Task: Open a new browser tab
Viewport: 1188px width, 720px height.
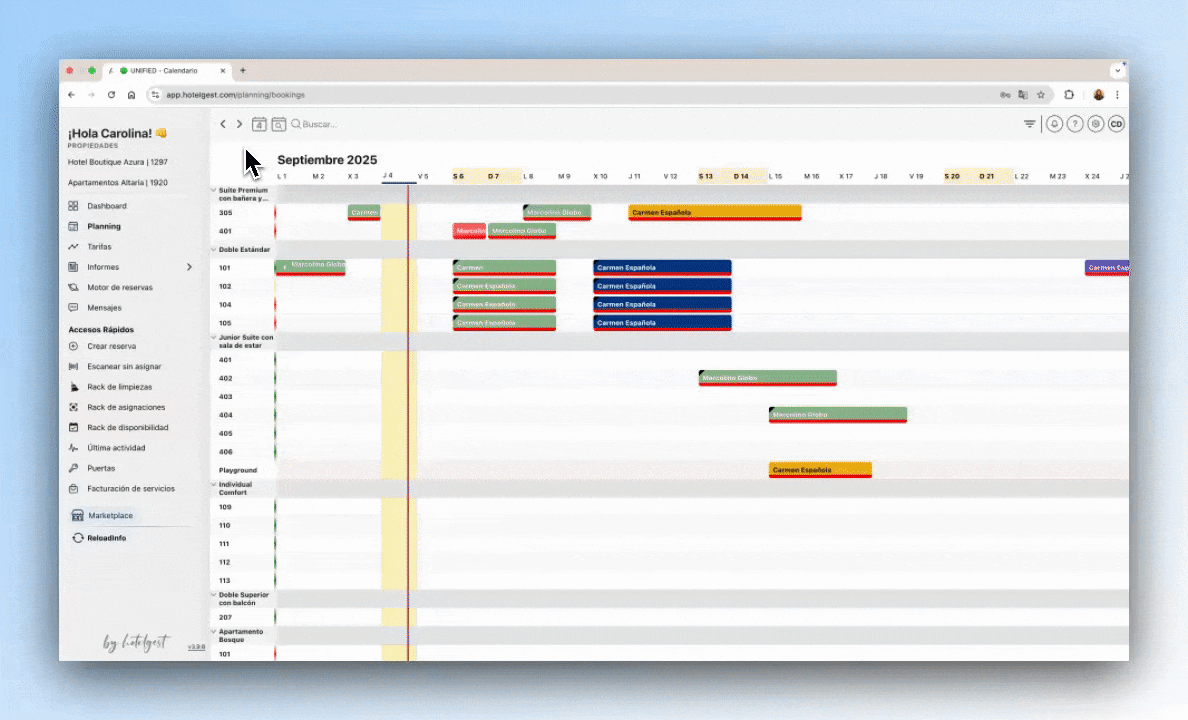Action: (x=243, y=70)
